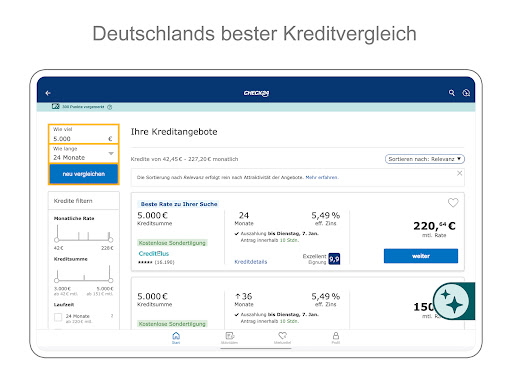Open the Start home tab

(176, 337)
